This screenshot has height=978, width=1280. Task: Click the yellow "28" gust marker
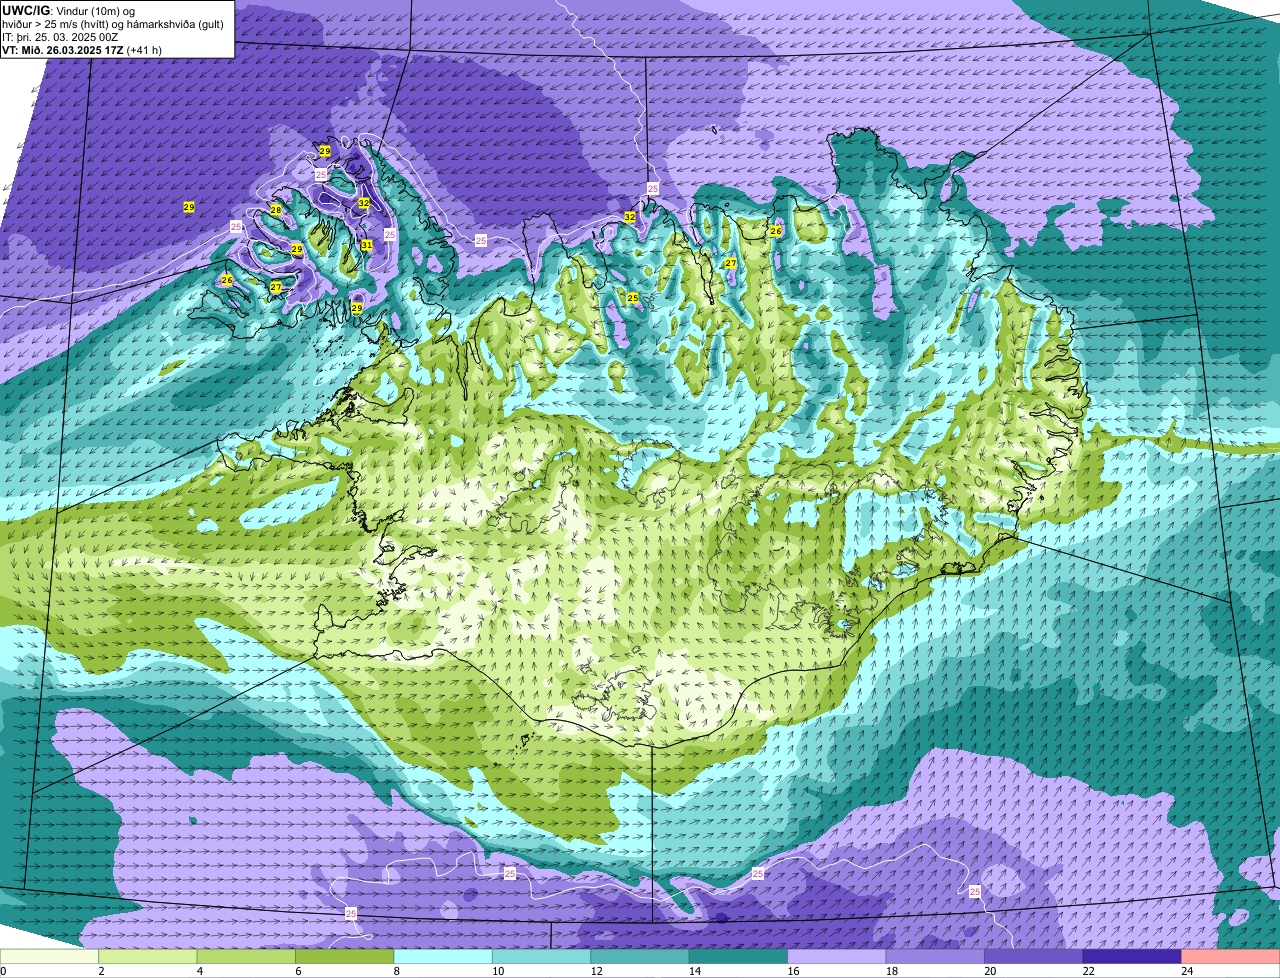tap(276, 210)
